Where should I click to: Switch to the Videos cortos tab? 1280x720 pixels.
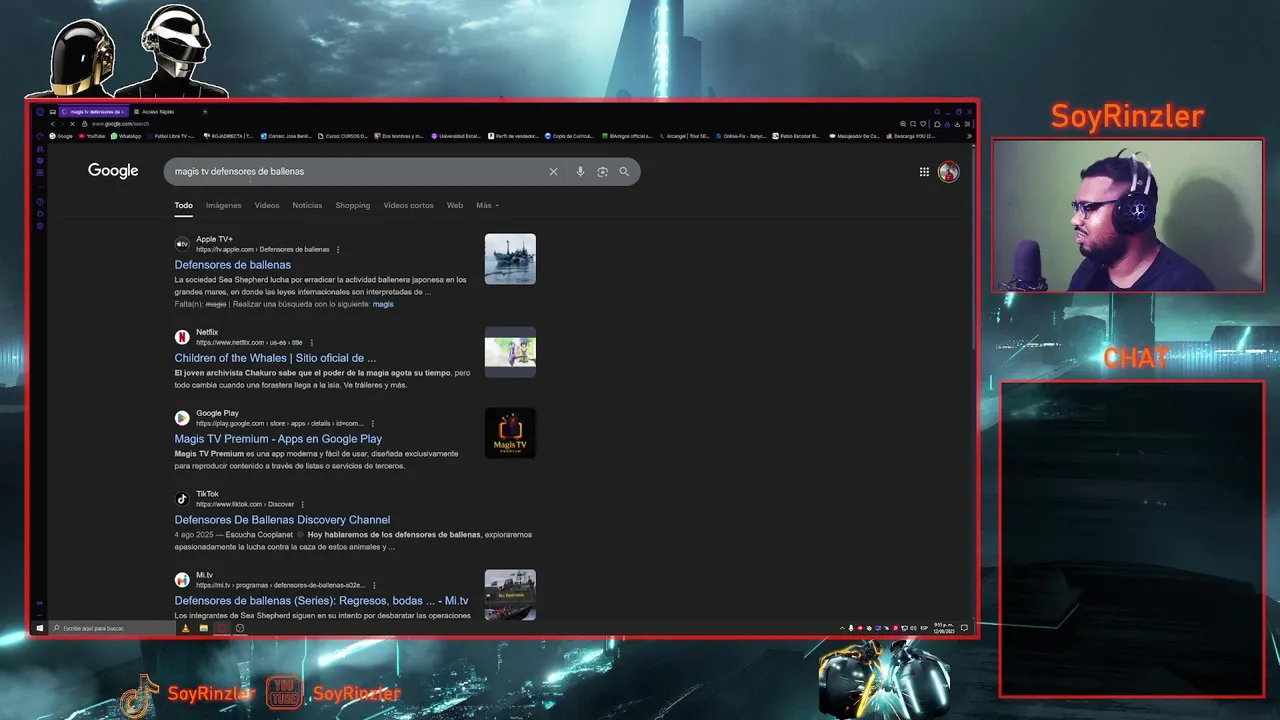pos(408,205)
